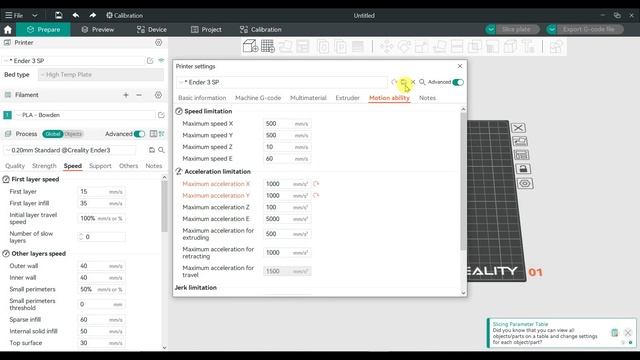Reset Maximum acceleration X to default
This screenshot has width=640, height=360.
(x=316, y=184)
